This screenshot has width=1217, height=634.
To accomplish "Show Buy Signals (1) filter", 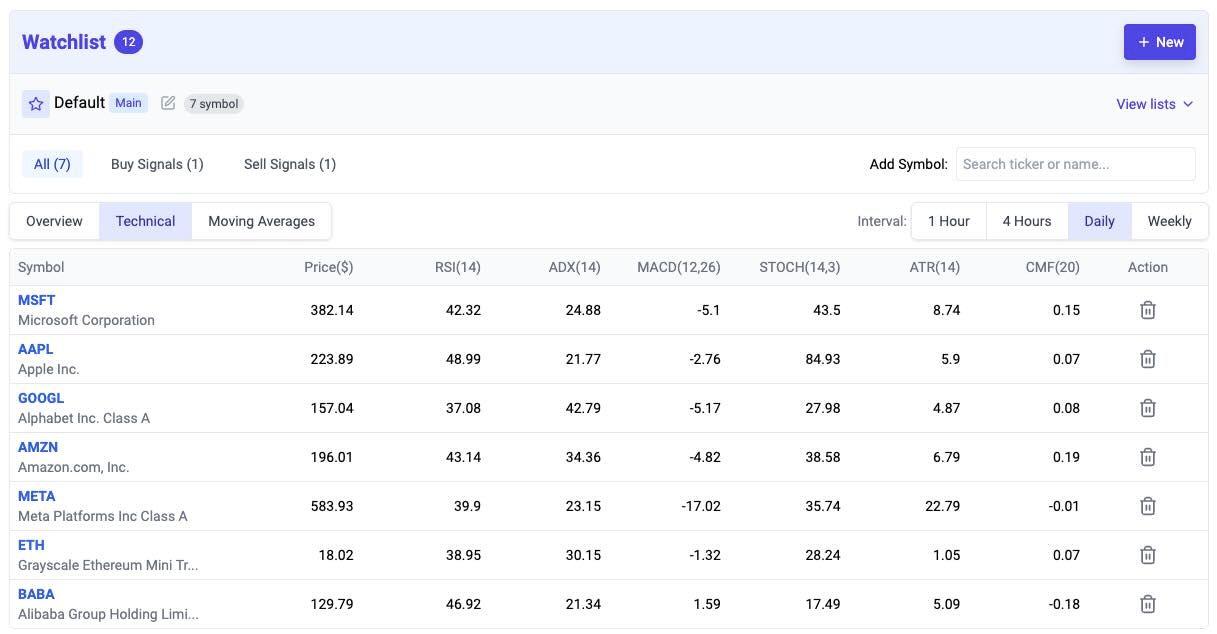I will coord(157,164).
